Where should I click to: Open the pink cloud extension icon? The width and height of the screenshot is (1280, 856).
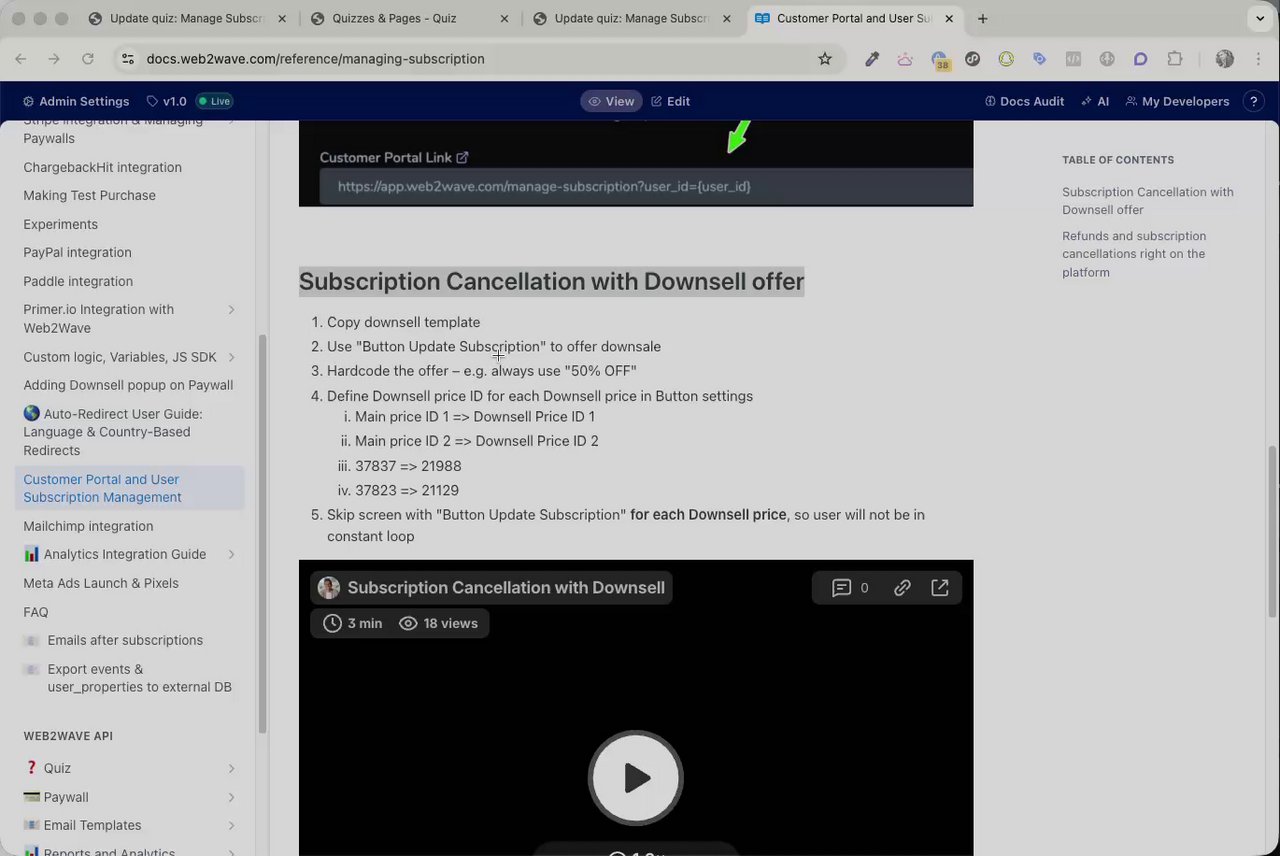pyautogui.click(x=905, y=59)
